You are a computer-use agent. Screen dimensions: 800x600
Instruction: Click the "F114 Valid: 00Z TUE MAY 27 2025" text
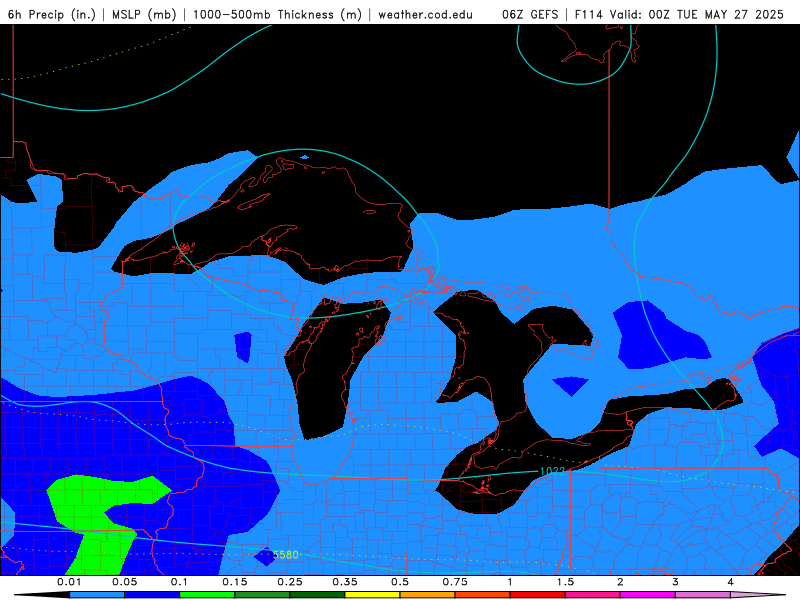point(679,14)
